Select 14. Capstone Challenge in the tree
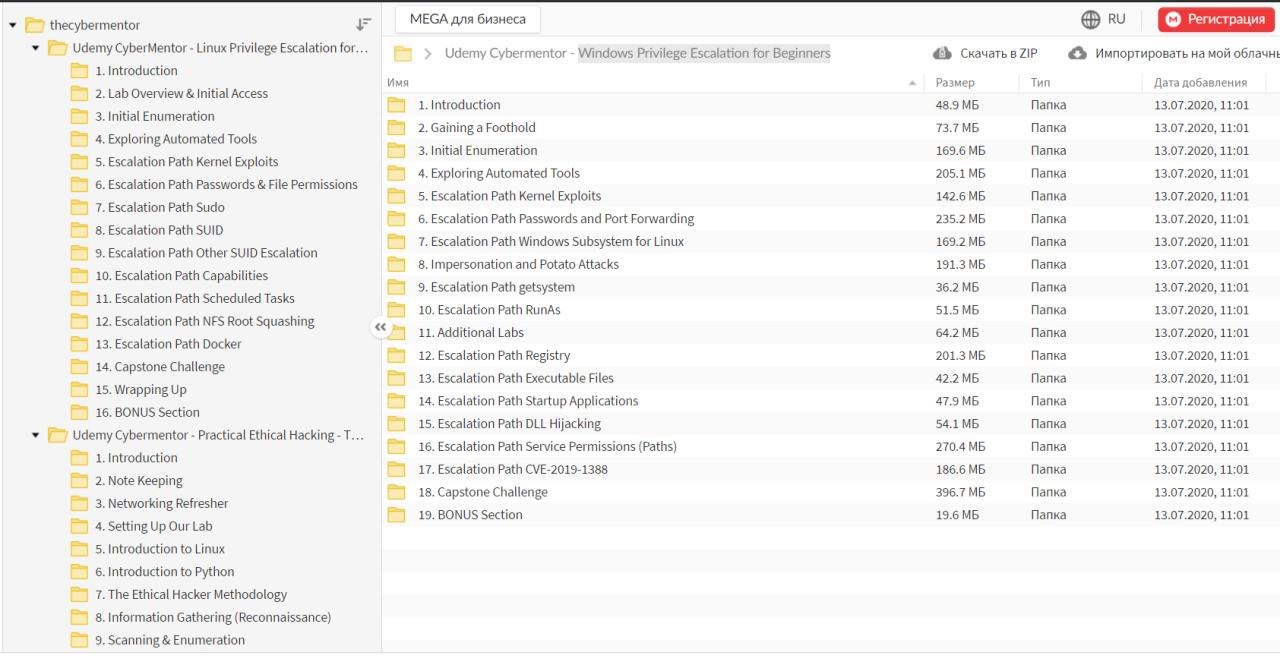 click(x=160, y=367)
